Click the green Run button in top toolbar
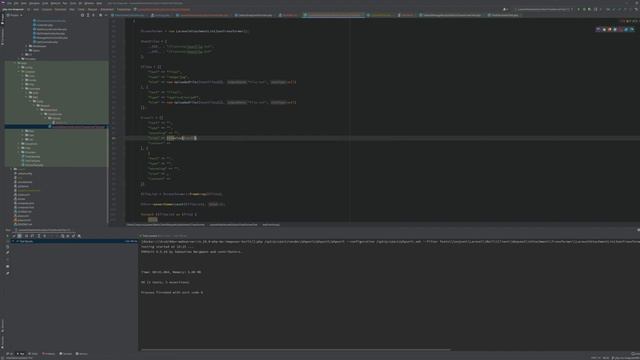 coord(578,9)
